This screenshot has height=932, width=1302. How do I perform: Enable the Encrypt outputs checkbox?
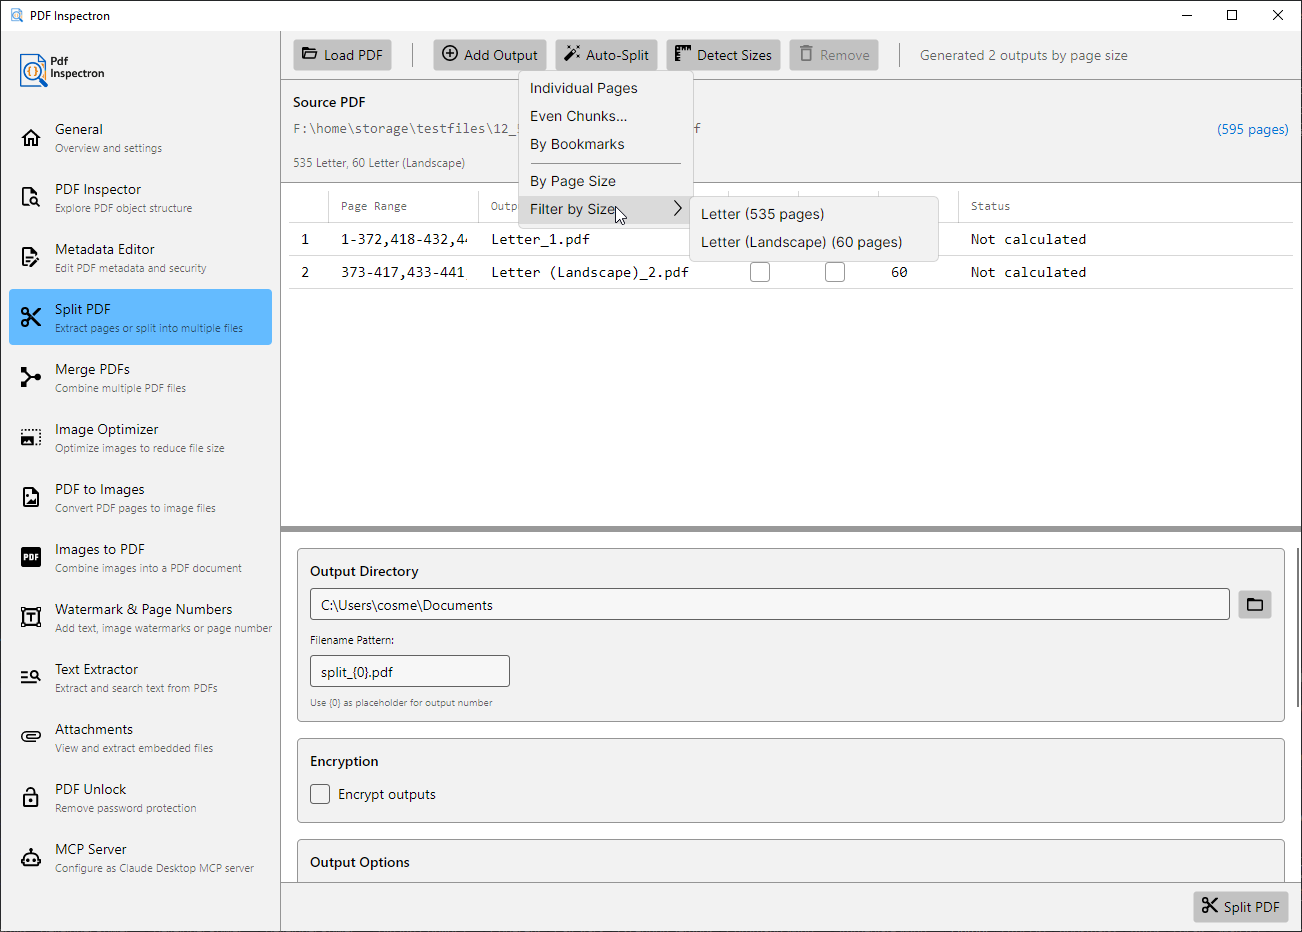pos(320,794)
